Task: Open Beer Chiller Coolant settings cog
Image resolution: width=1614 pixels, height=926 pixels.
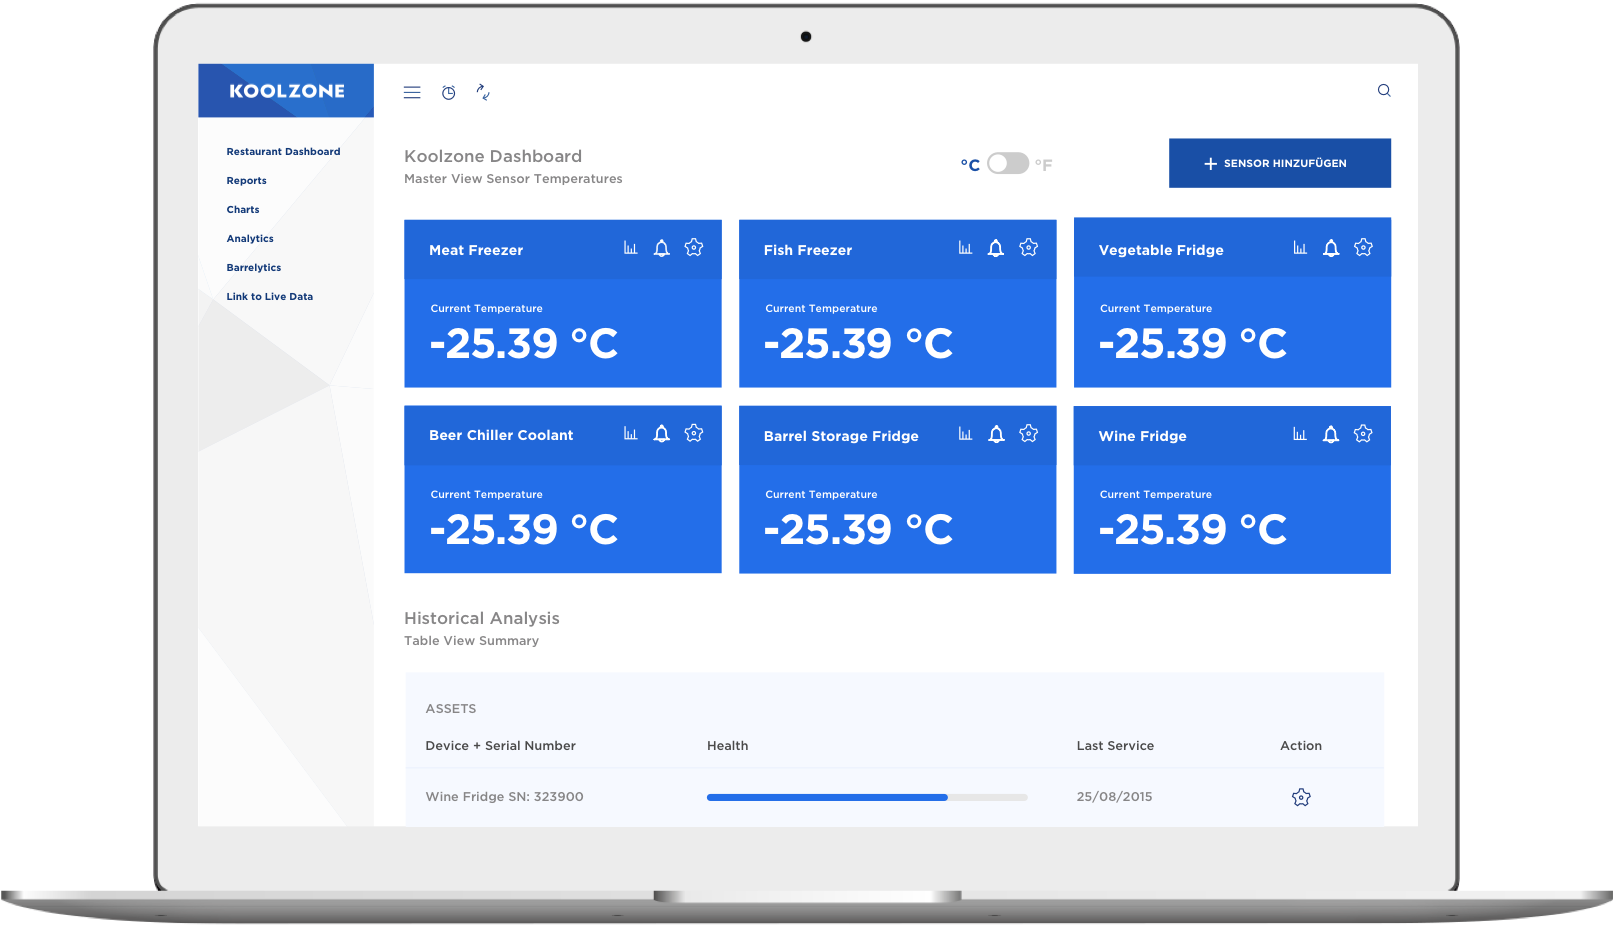Action: [x=694, y=434]
